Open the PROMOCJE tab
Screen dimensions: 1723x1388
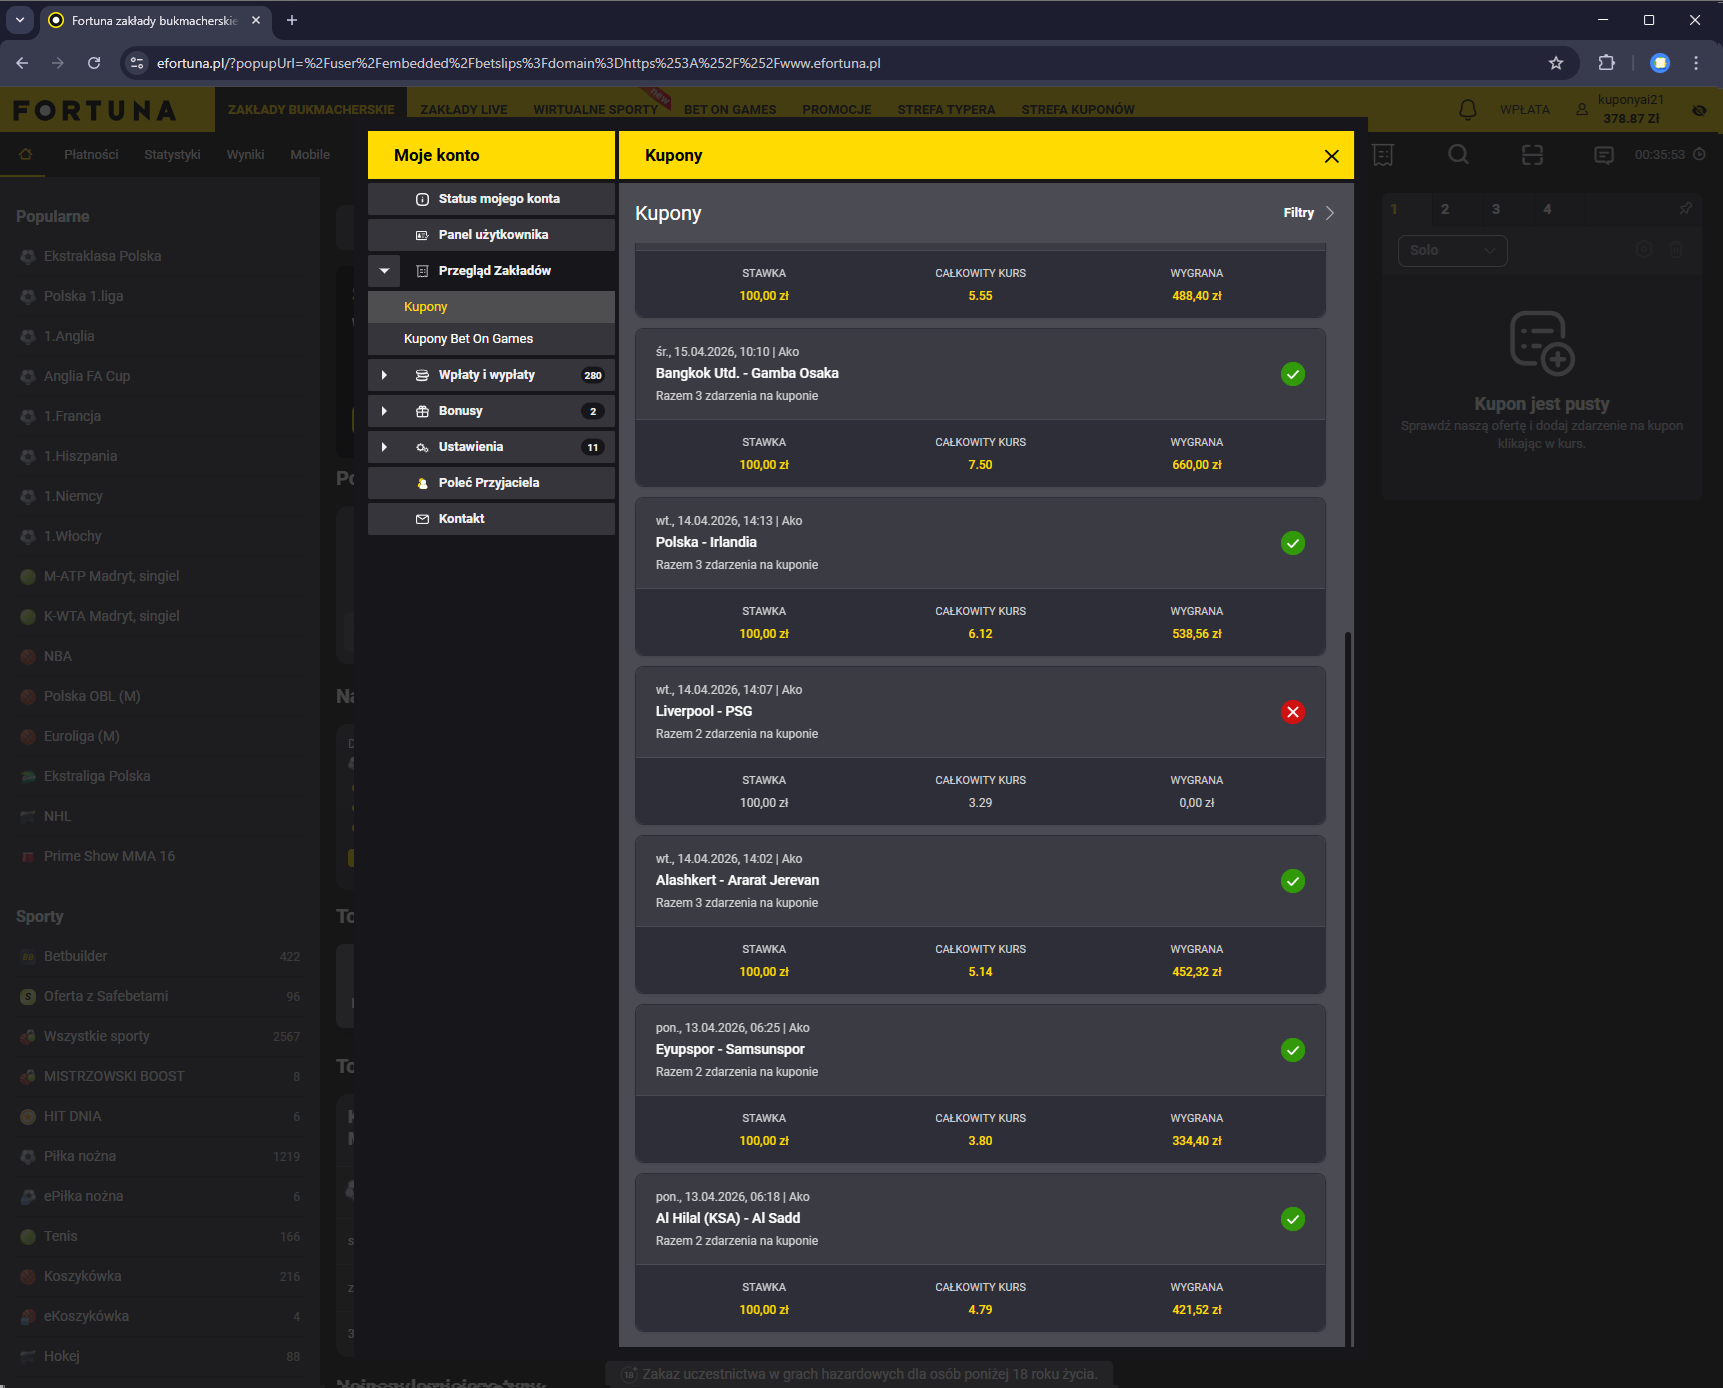[x=837, y=110]
